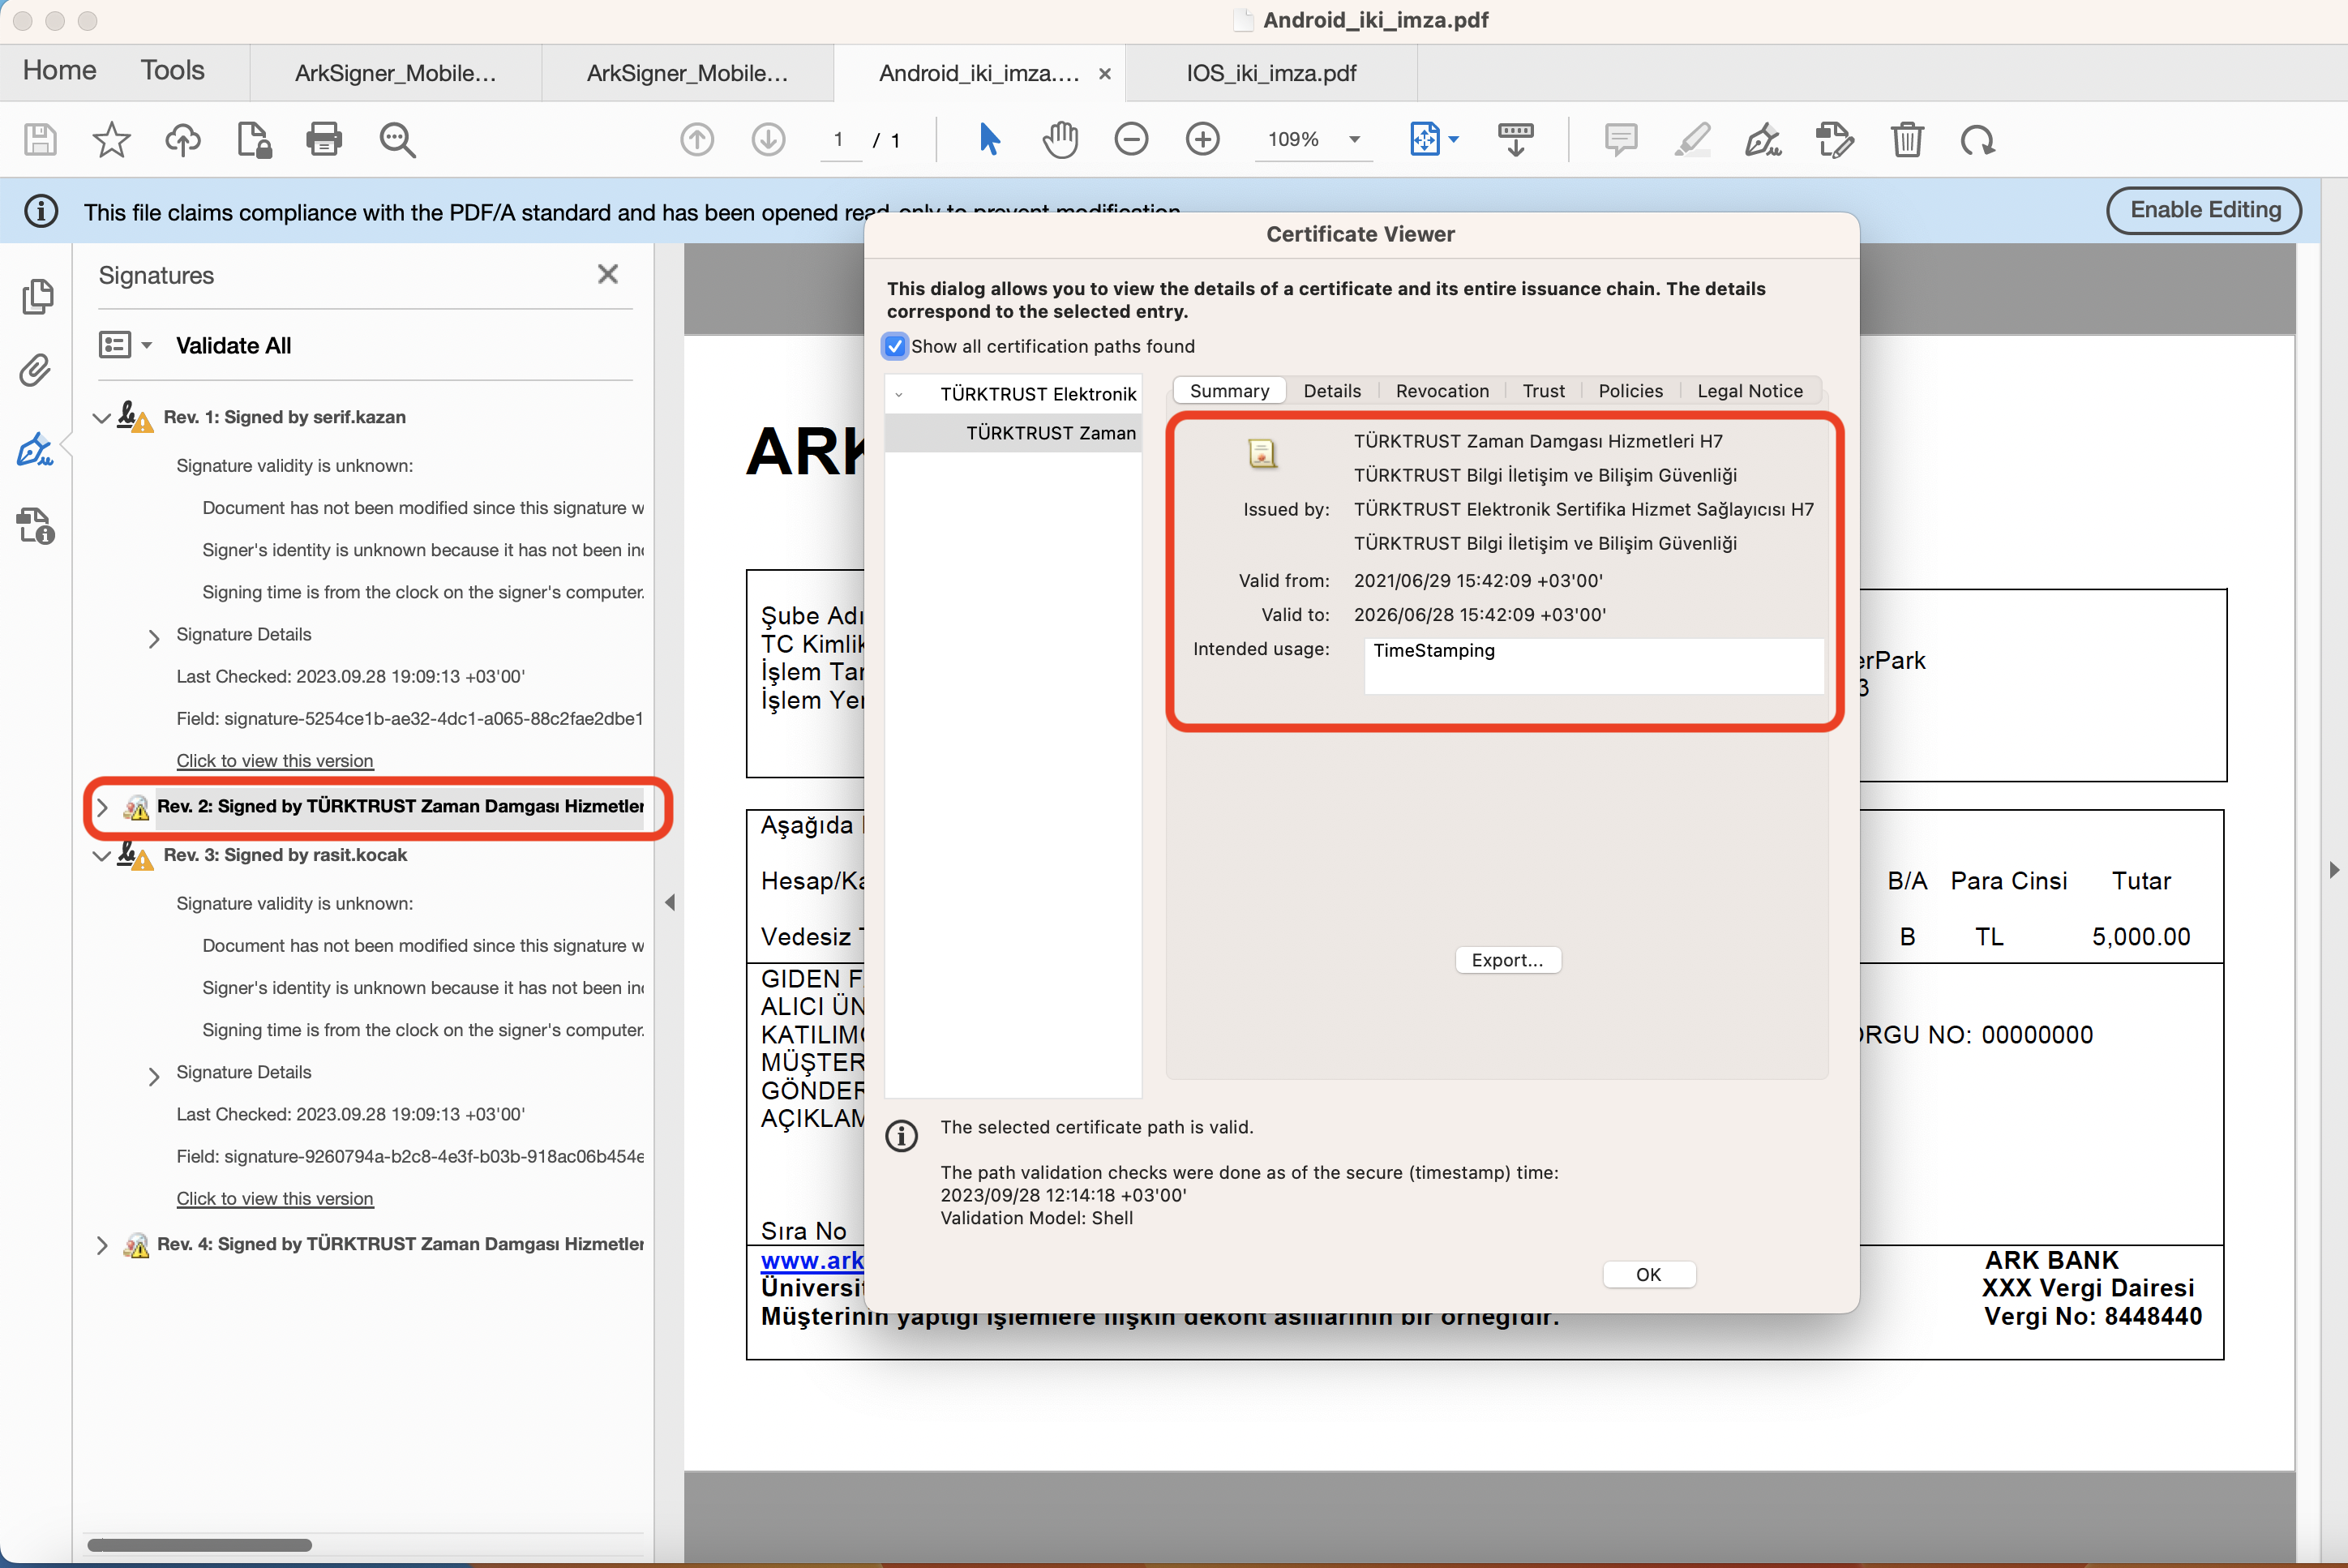Click the TimeStamping intended usage field

(x=1594, y=666)
